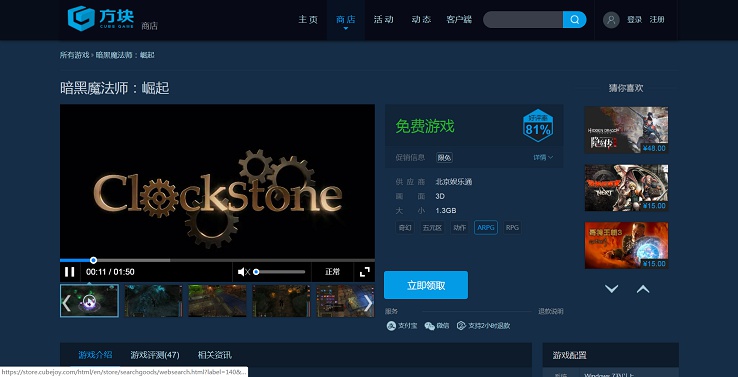Pause the trailer video
Screen dimensions: 738x377
tap(70, 272)
